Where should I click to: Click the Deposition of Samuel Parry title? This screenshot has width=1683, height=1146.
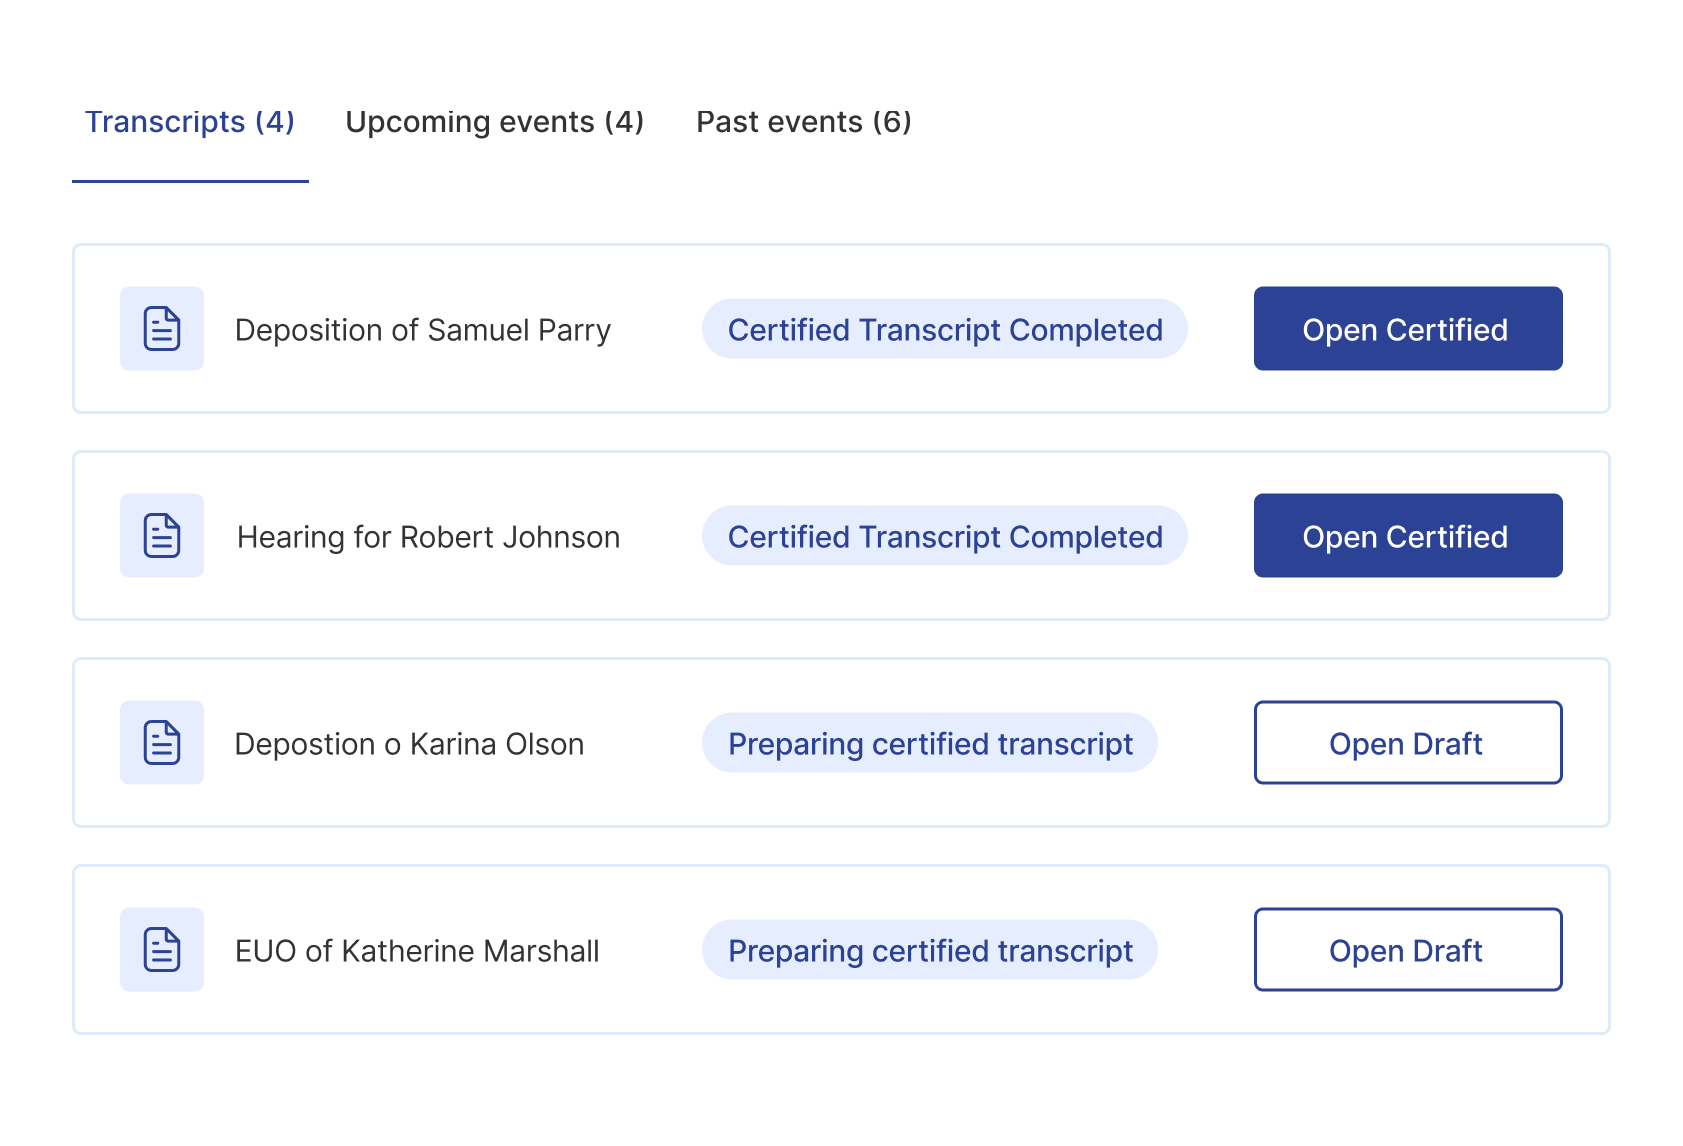click(x=422, y=330)
